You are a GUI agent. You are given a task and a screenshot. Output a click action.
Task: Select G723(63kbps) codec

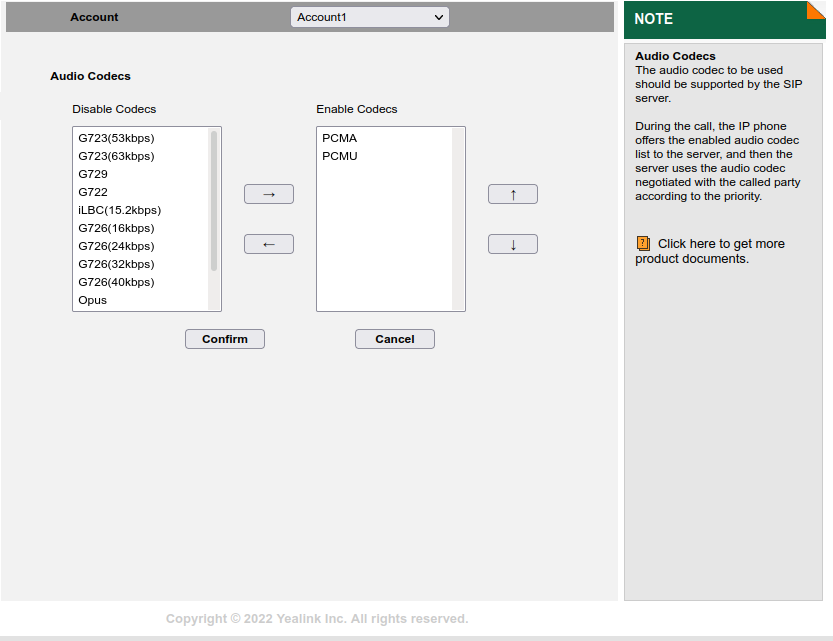coord(116,156)
